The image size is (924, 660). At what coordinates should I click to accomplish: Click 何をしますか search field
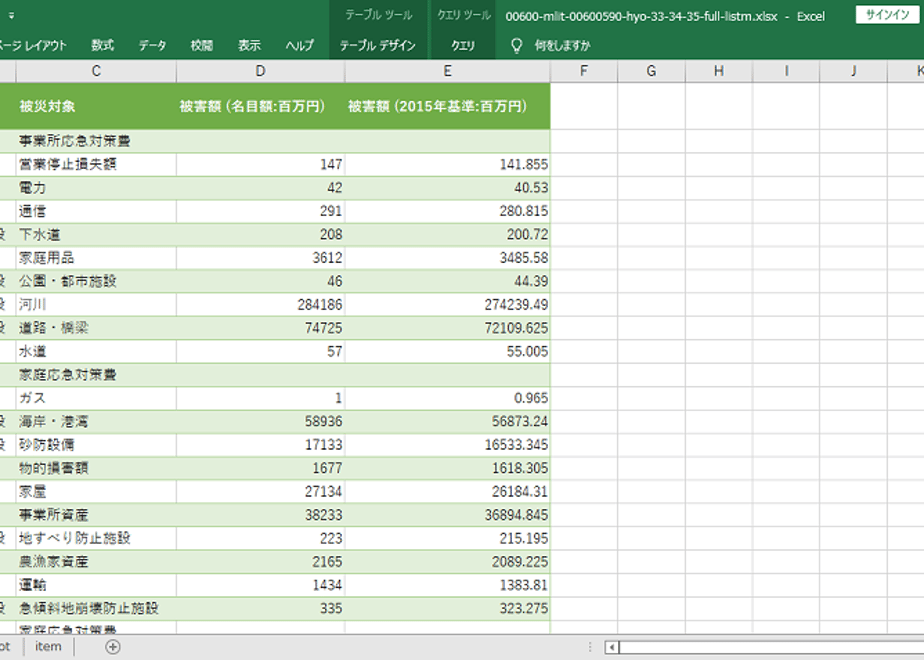(x=562, y=45)
